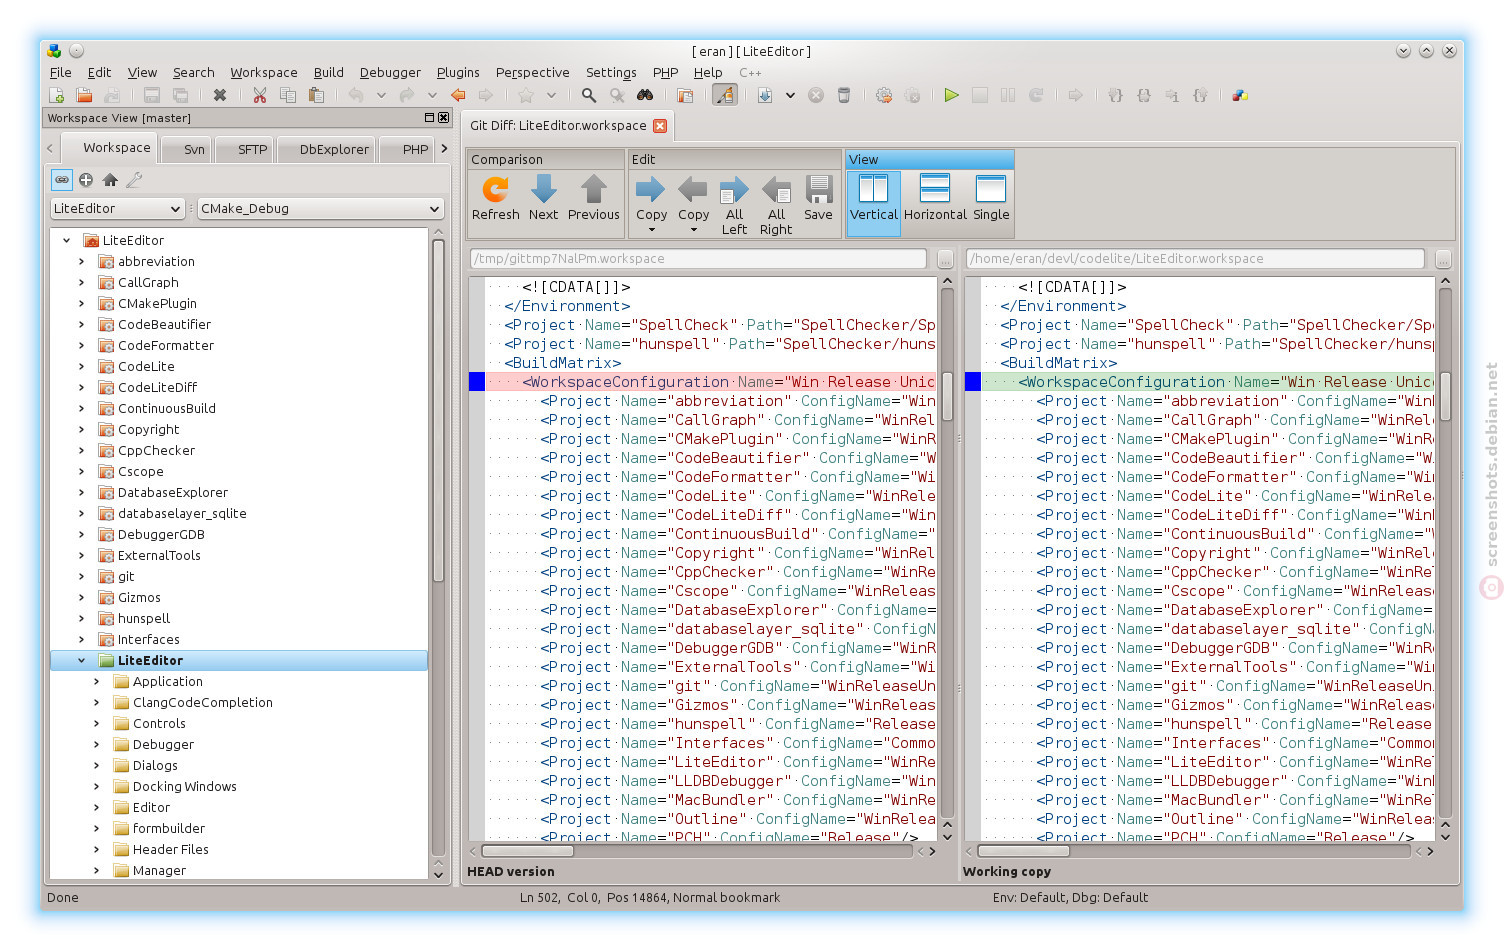Viewport: 1504px width, 951px height.
Task: Select the hunspell project in tree
Action: 144,619
